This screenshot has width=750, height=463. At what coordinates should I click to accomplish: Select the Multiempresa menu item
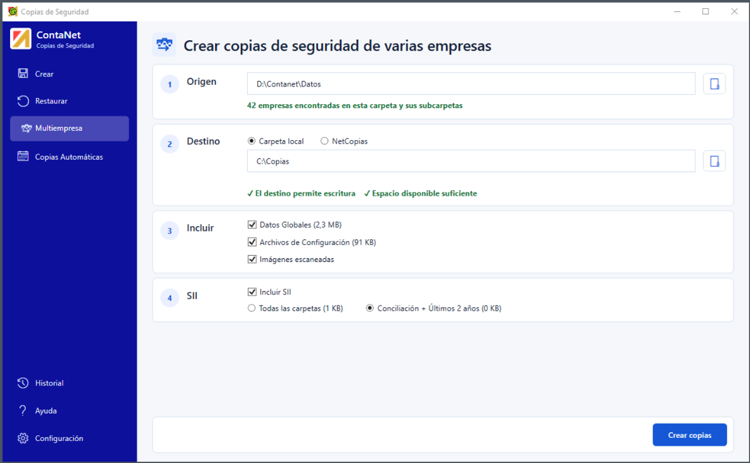point(69,128)
